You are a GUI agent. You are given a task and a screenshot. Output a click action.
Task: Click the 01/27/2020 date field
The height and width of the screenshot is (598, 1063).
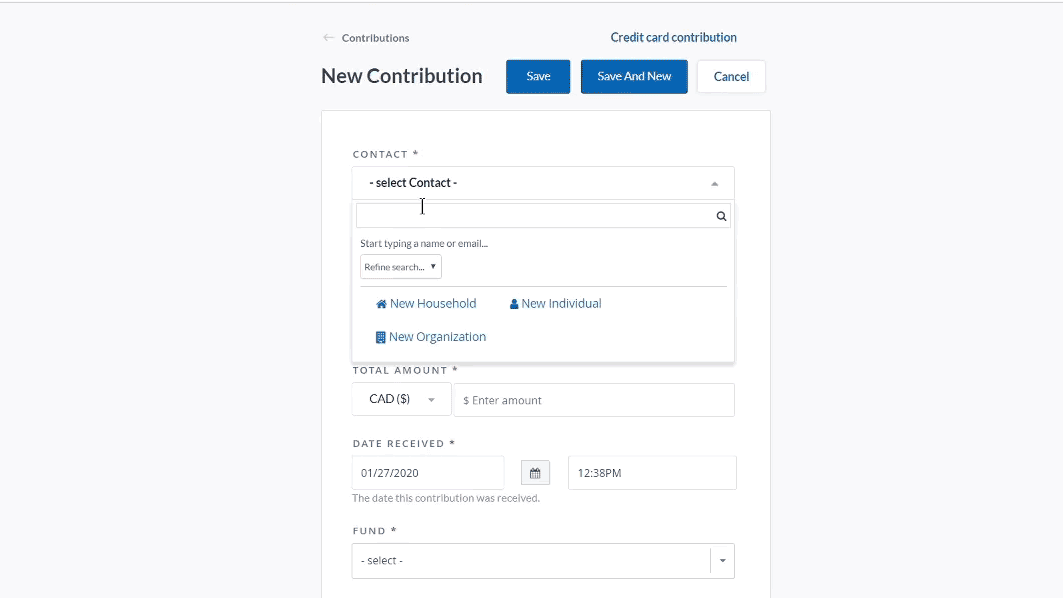(427, 472)
